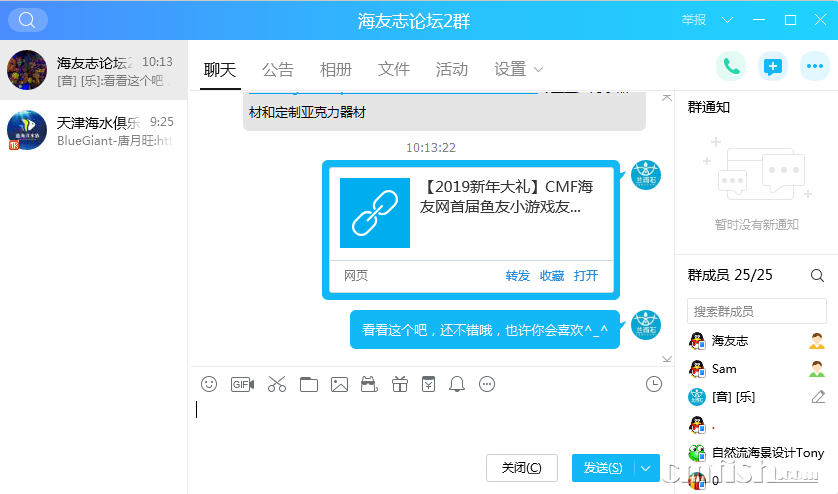Click the edit pencil next to [音] [乐]
The image size is (838, 494).
(818, 397)
